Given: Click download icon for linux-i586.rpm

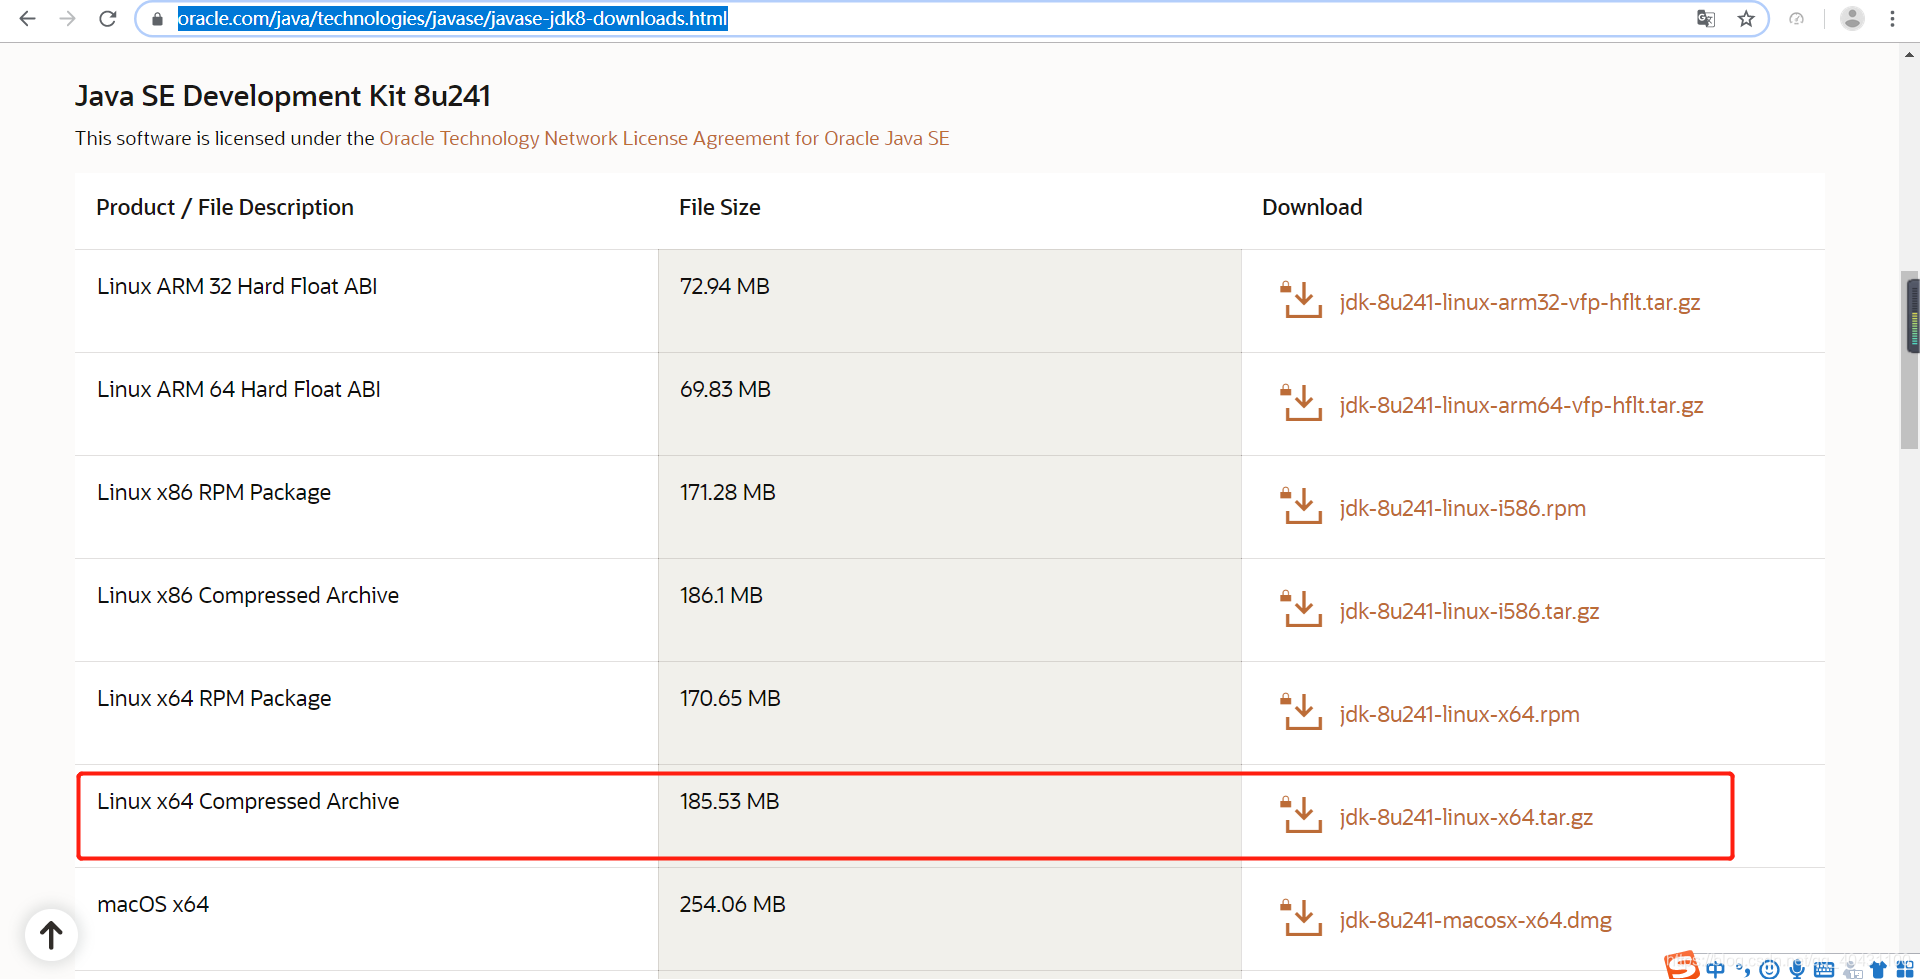Looking at the screenshot, I should [x=1301, y=506].
